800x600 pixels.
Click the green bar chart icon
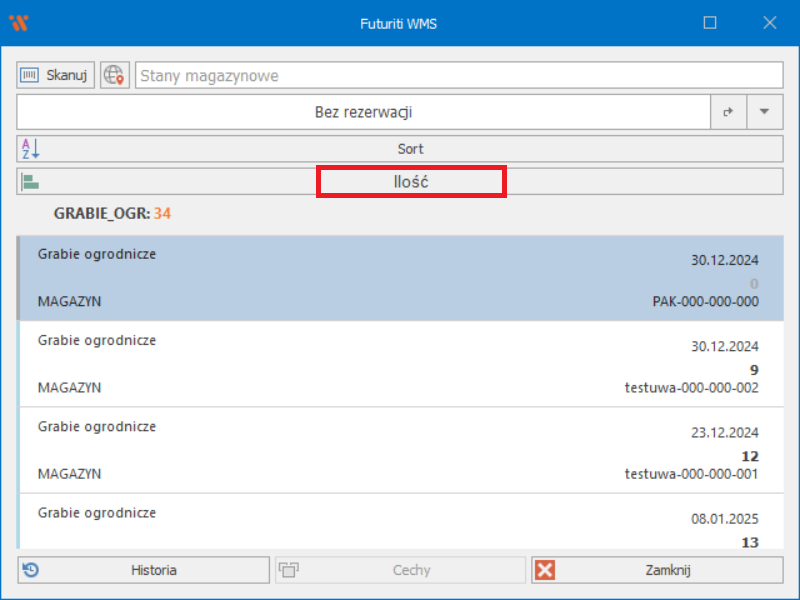(30, 182)
